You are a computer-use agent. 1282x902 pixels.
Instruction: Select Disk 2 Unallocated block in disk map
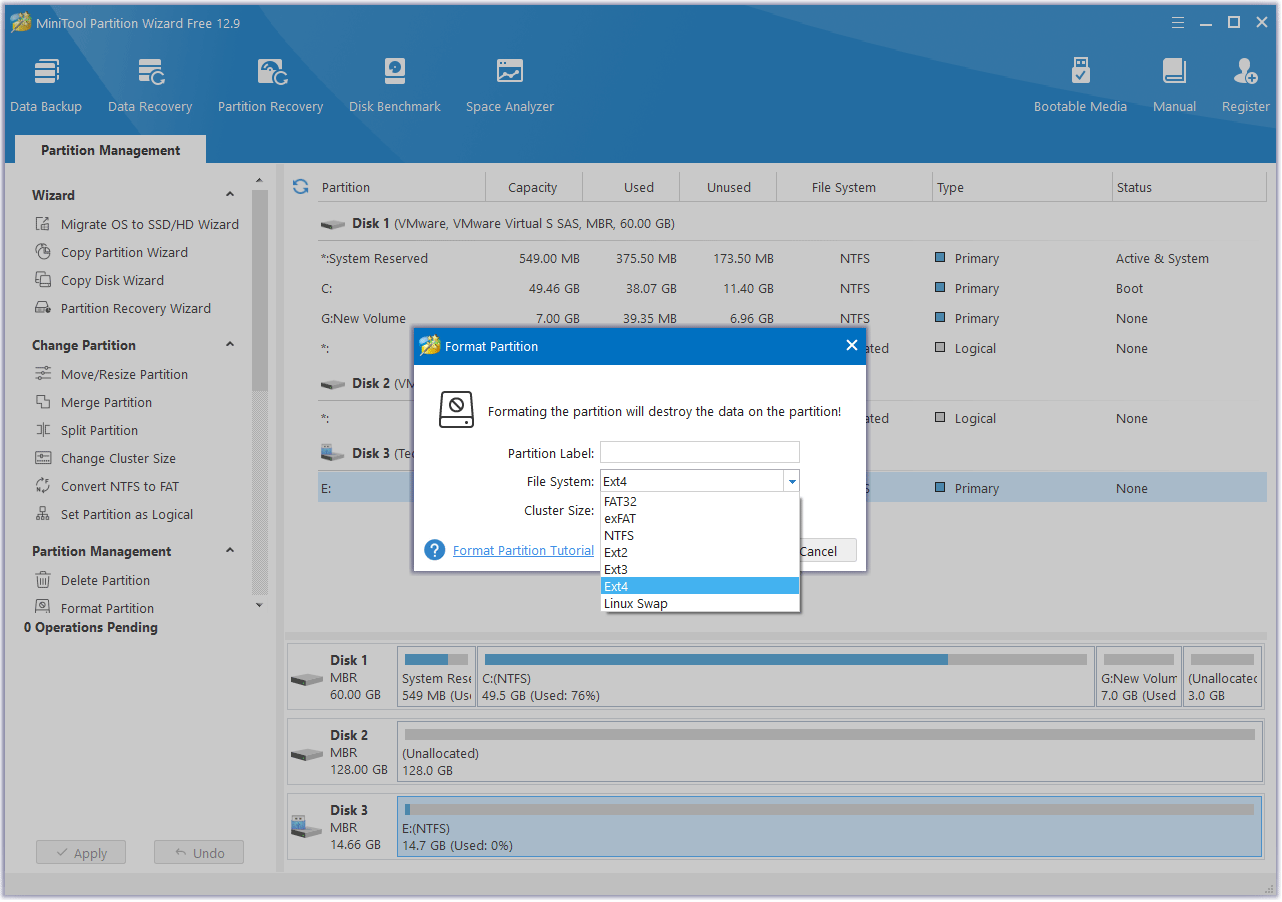829,752
